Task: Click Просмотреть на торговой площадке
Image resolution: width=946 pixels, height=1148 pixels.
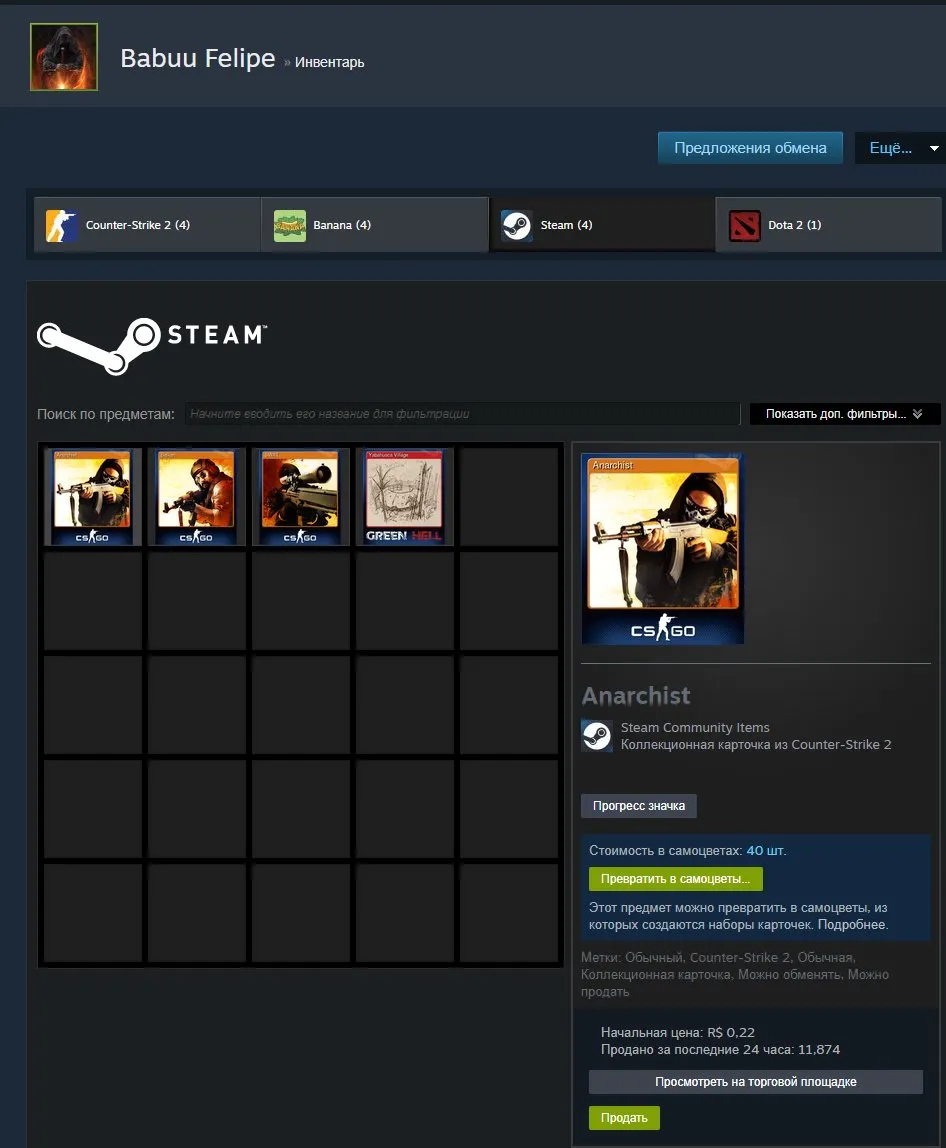Action: click(756, 1081)
